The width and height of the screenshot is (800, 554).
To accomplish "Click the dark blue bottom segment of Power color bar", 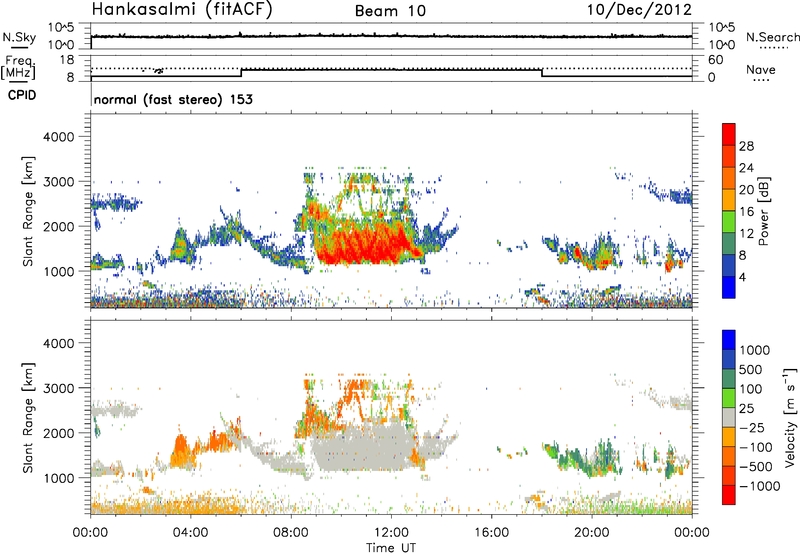I will tap(729, 287).
